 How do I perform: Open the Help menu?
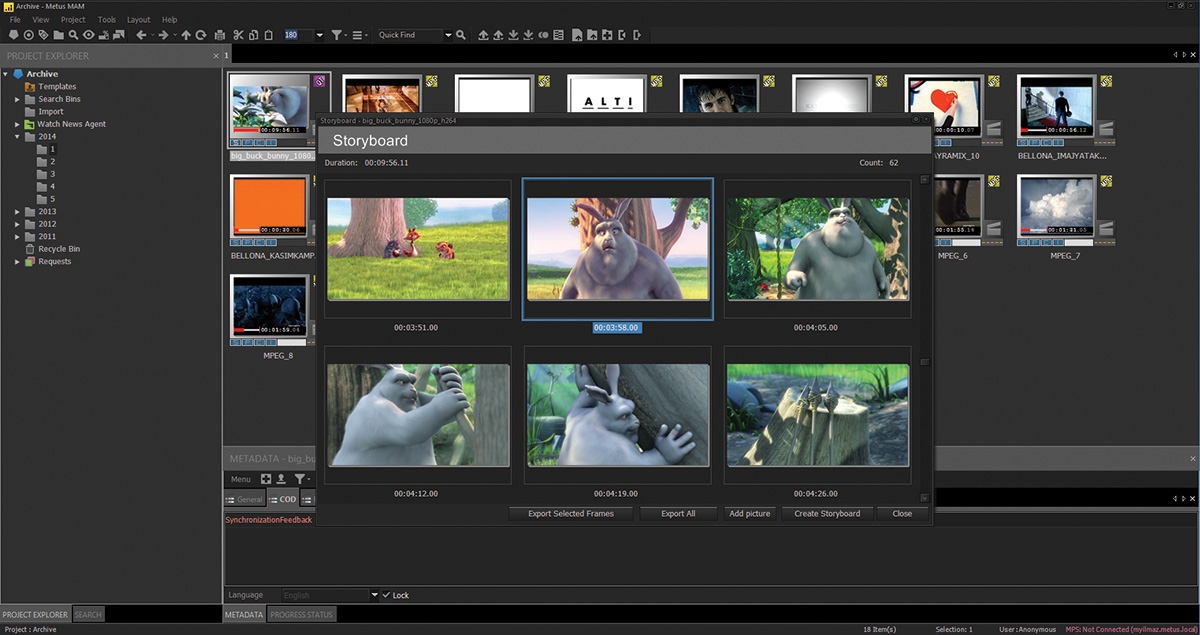tap(170, 20)
